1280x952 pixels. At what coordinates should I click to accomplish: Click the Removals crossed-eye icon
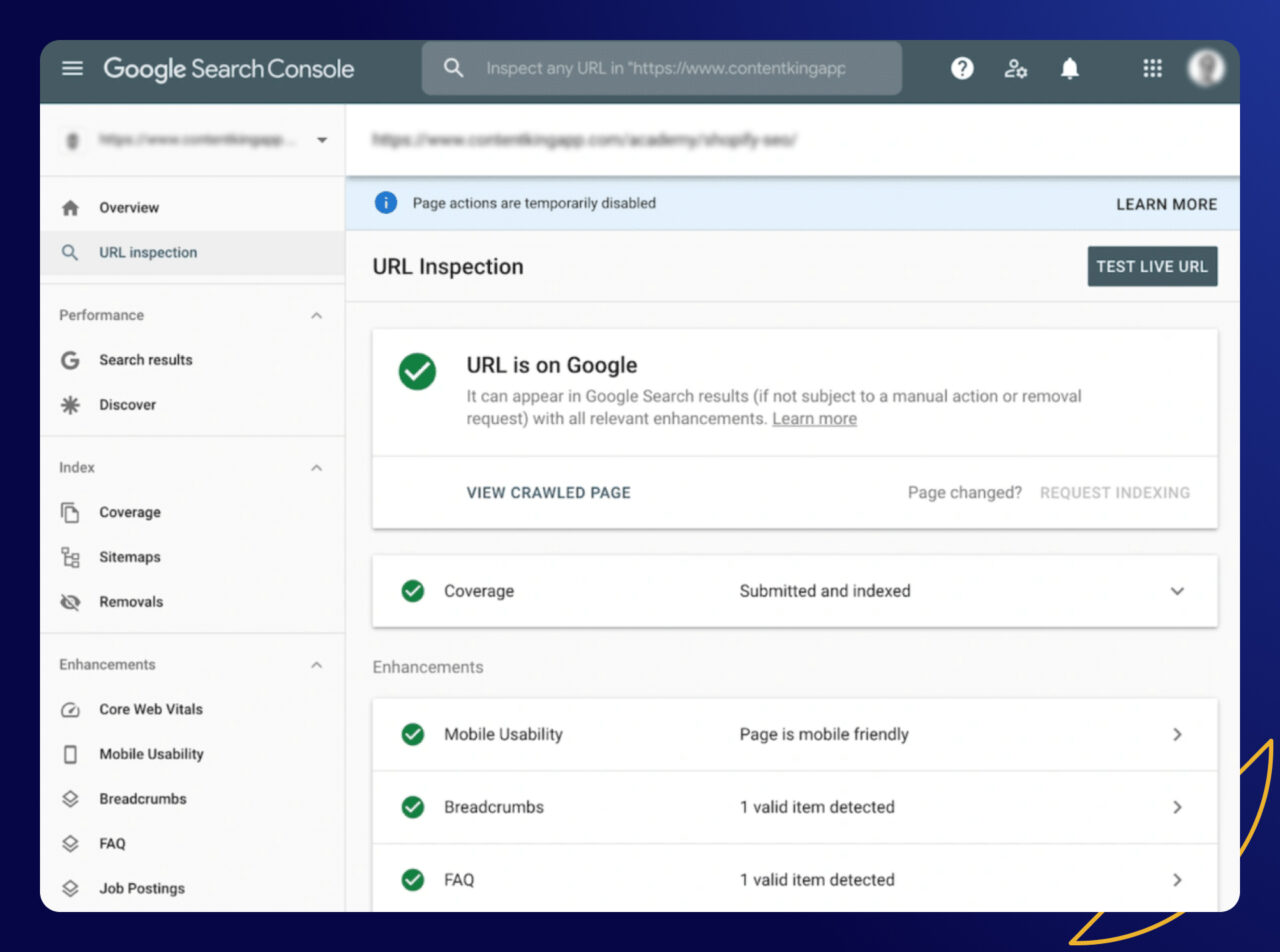tap(70, 602)
